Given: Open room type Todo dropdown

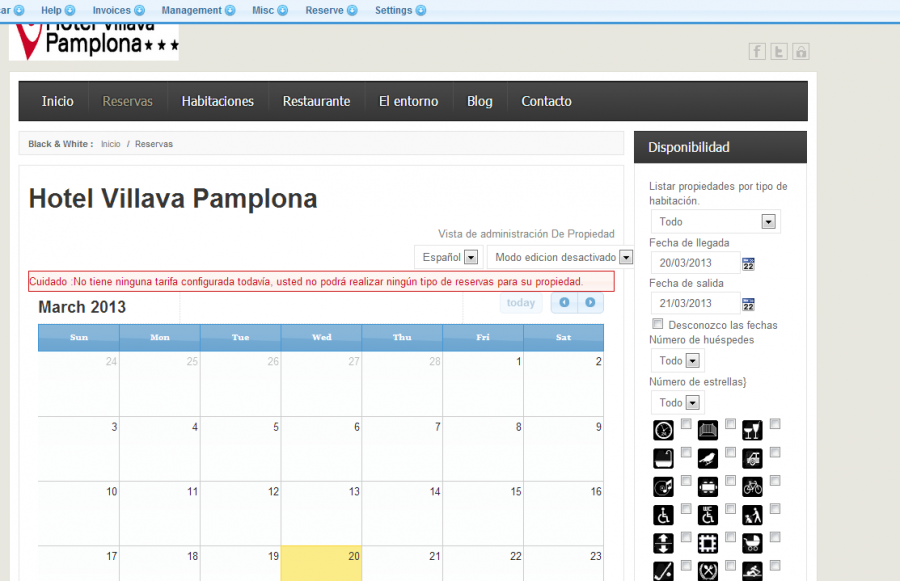Looking at the screenshot, I should point(715,222).
